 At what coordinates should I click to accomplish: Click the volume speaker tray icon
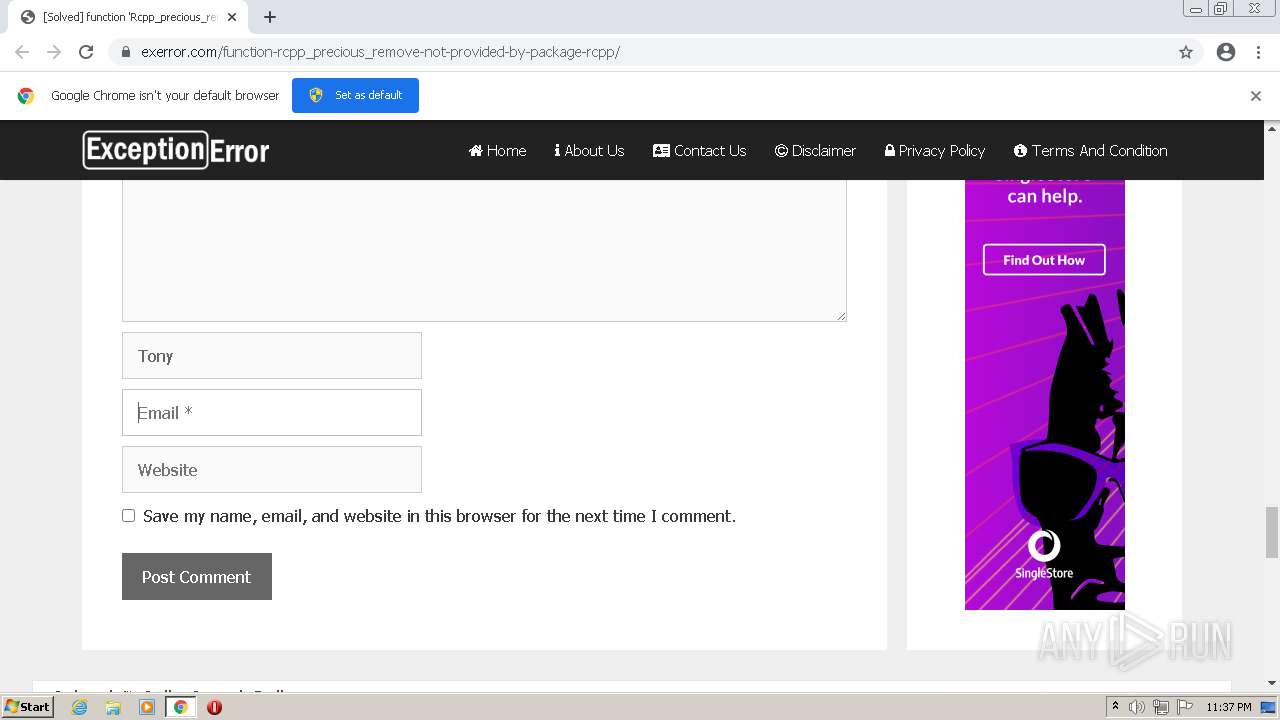click(1137, 707)
